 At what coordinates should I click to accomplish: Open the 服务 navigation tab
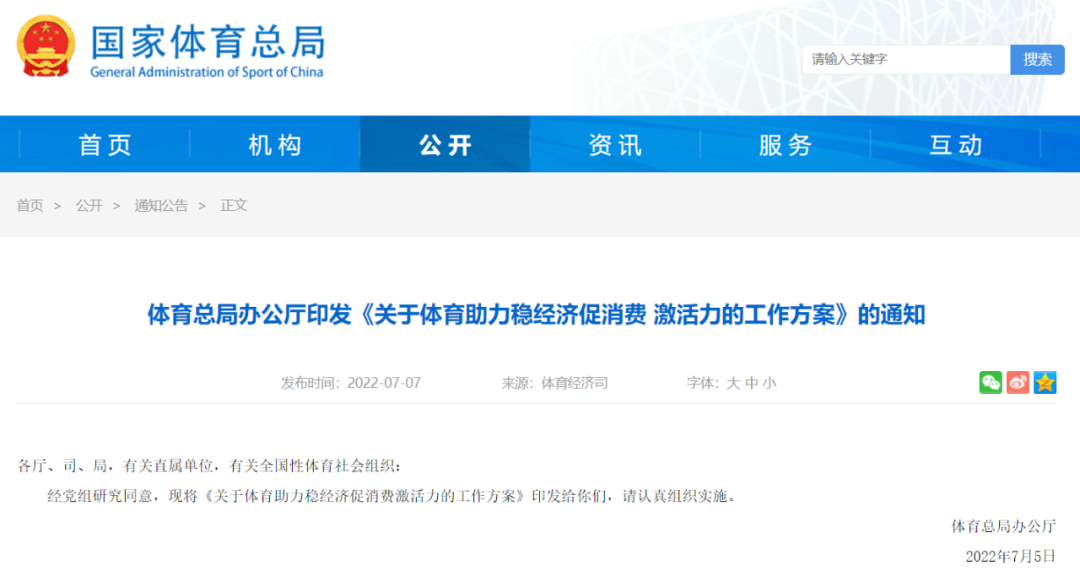[x=785, y=145]
